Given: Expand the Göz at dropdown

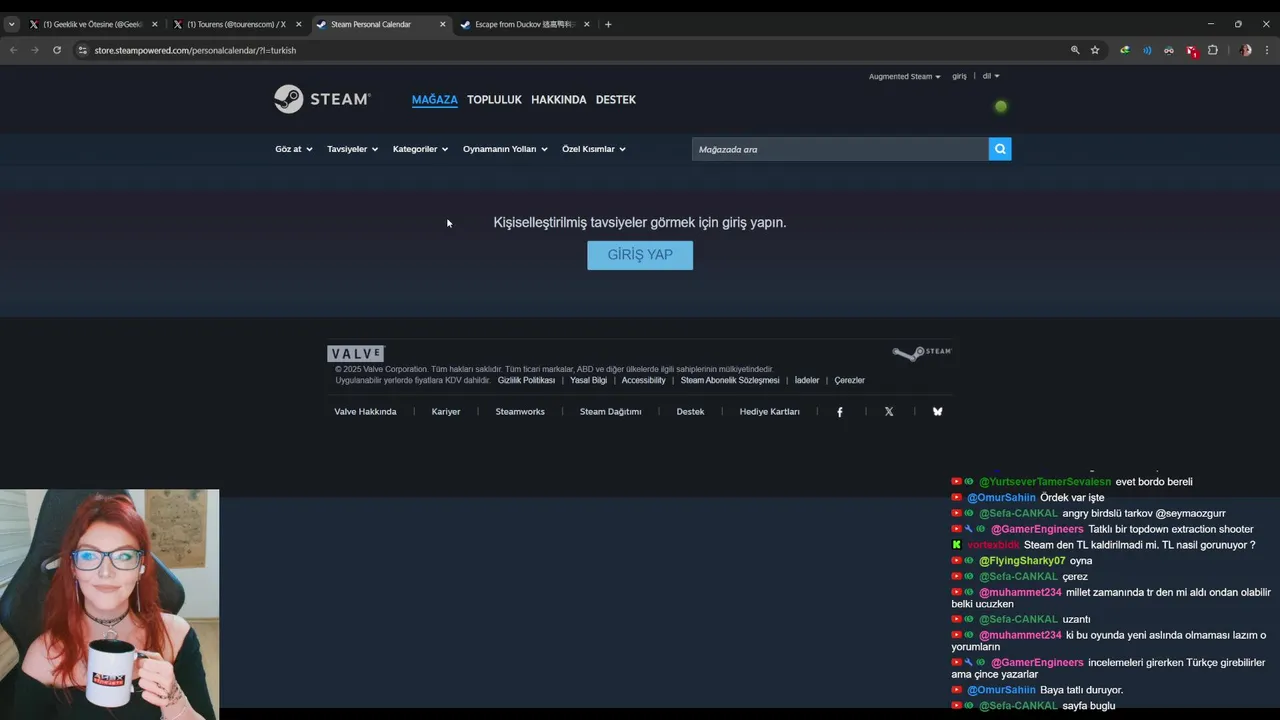Looking at the screenshot, I should coord(294,149).
